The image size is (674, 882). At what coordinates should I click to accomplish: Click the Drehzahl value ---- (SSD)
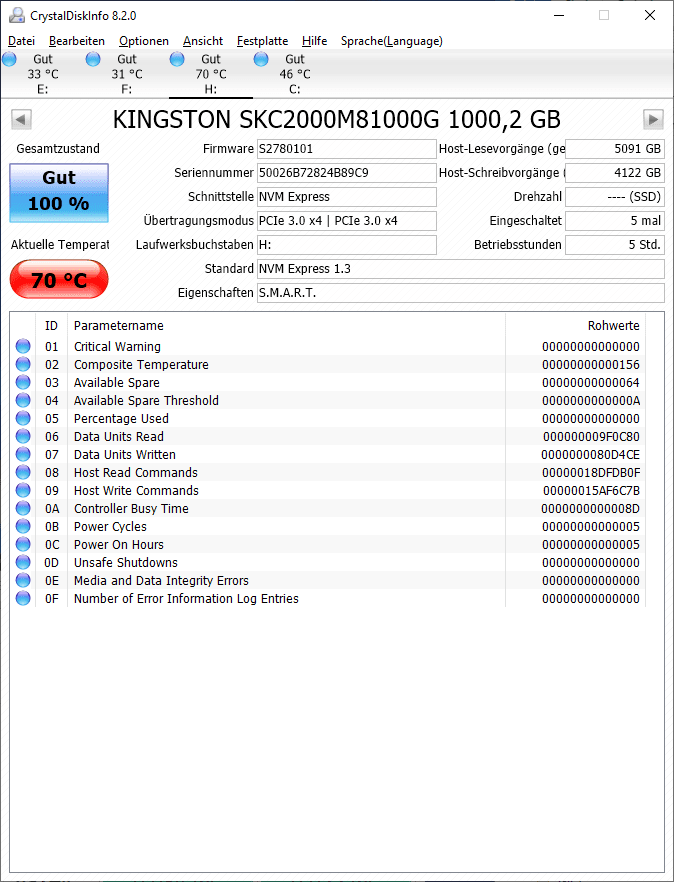[x=615, y=197]
